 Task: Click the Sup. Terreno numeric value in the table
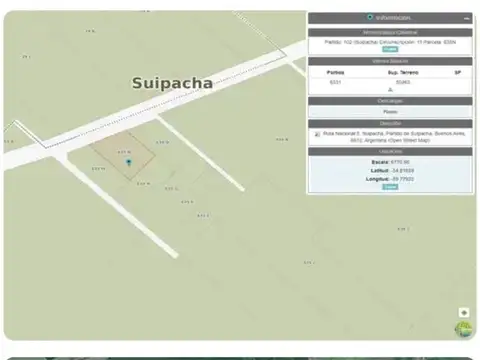point(403,82)
